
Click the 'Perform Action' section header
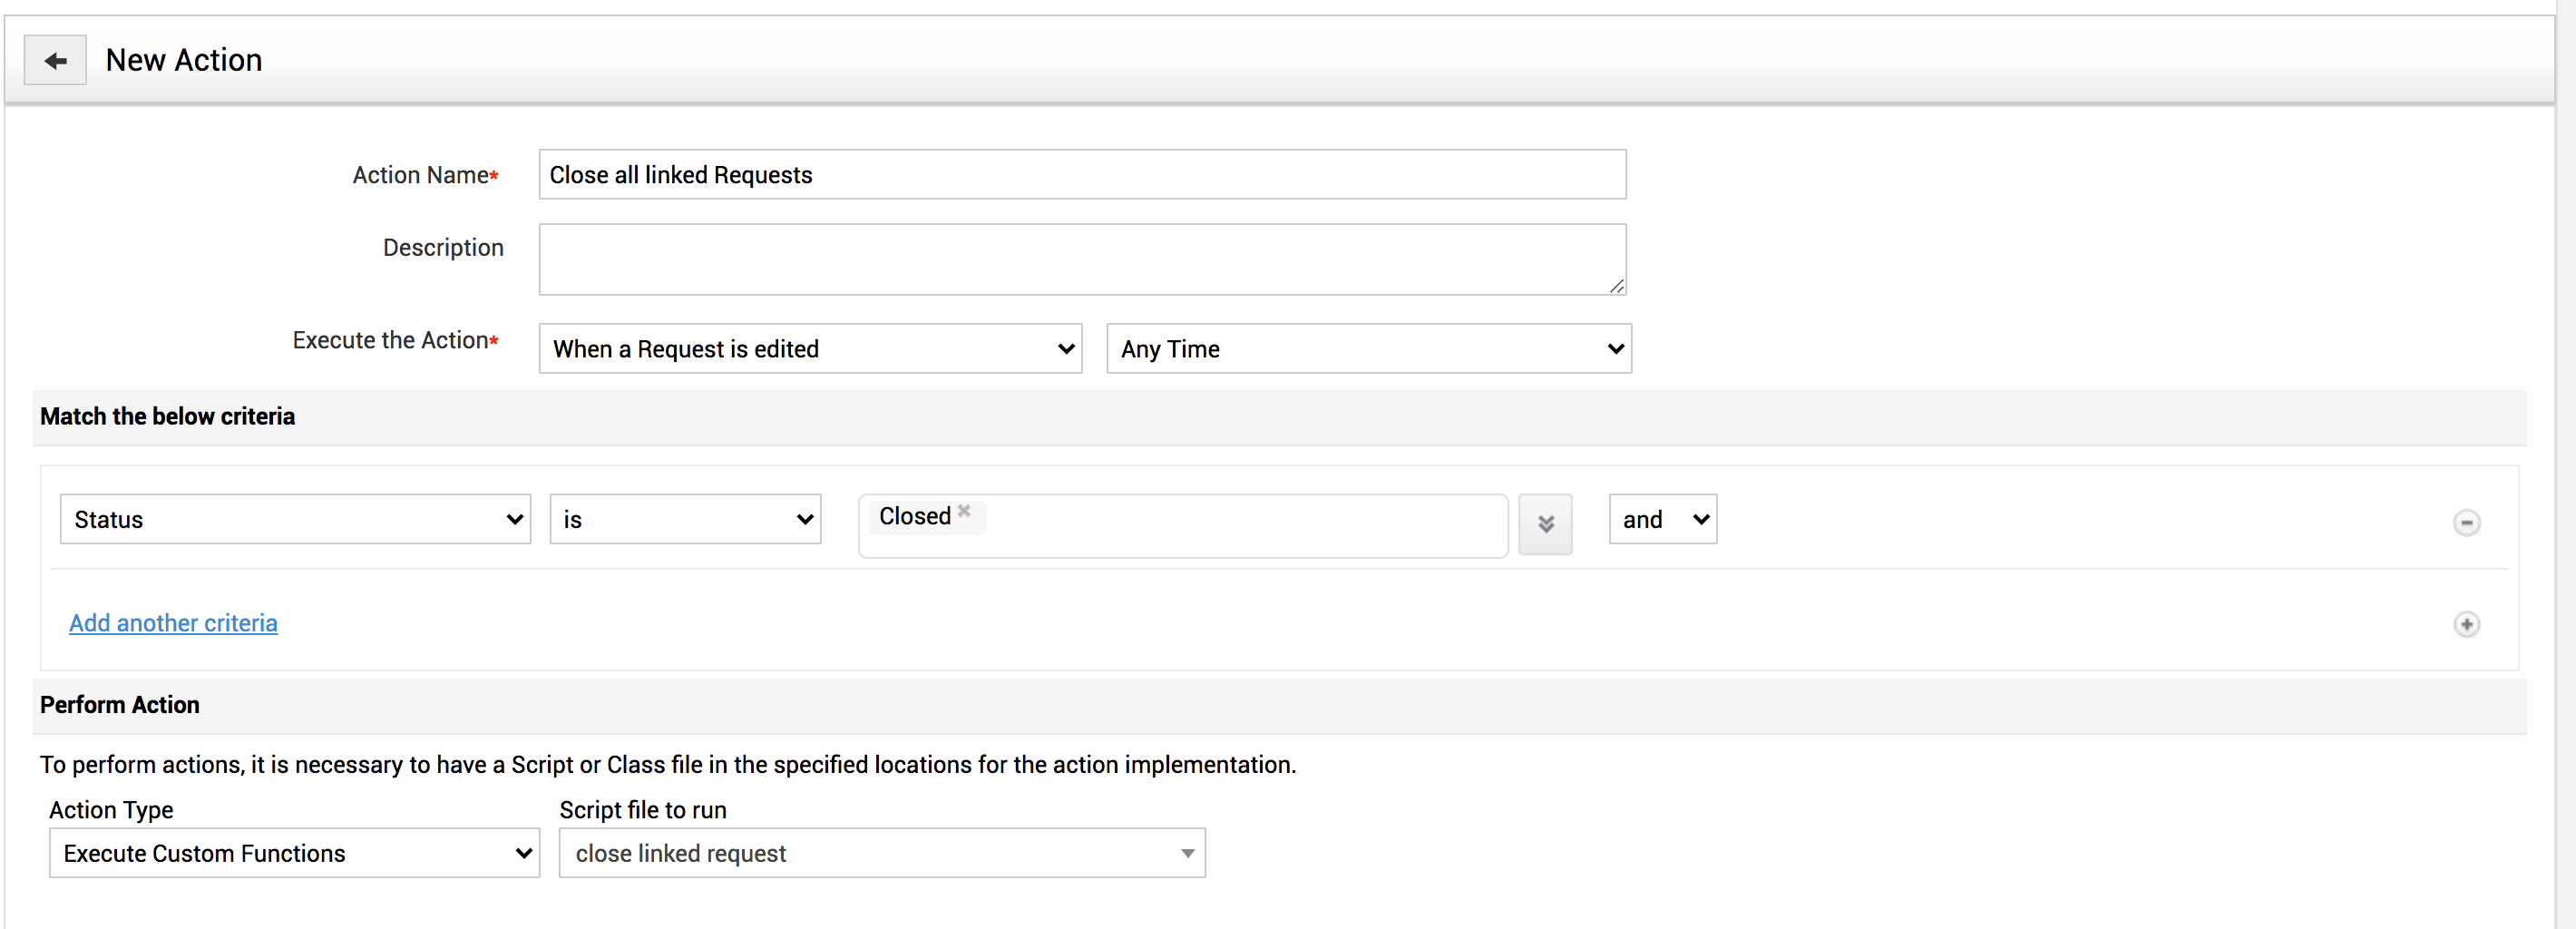click(120, 705)
